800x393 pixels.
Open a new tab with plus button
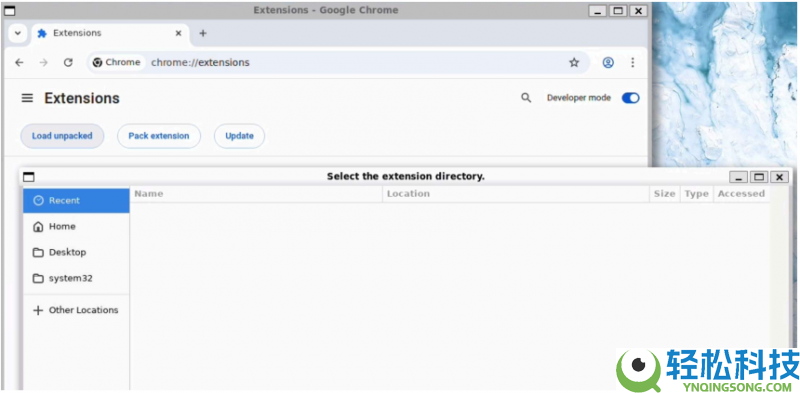click(x=203, y=33)
